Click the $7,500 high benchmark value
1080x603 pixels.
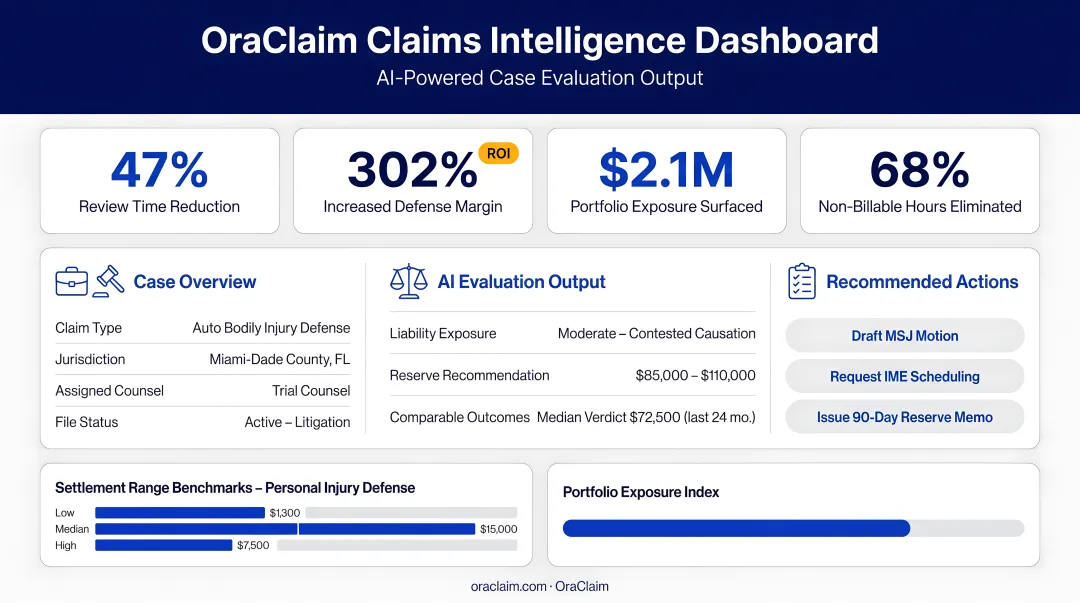point(253,545)
